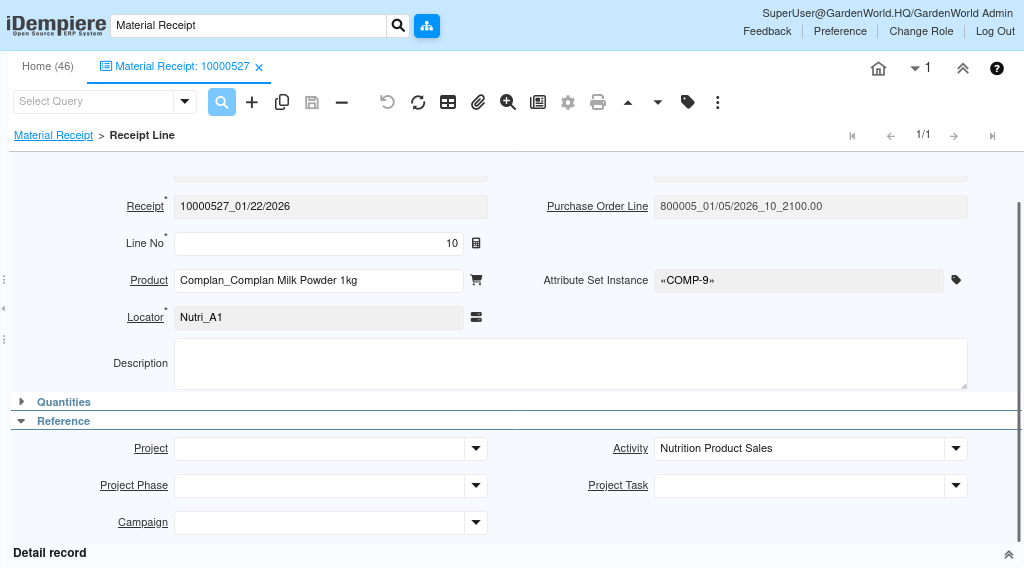The height and width of the screenshot is (568, 1024).
Task: Click the shopping cart icon next to Product
Action: pyautogui.click(x=476, y=280)
